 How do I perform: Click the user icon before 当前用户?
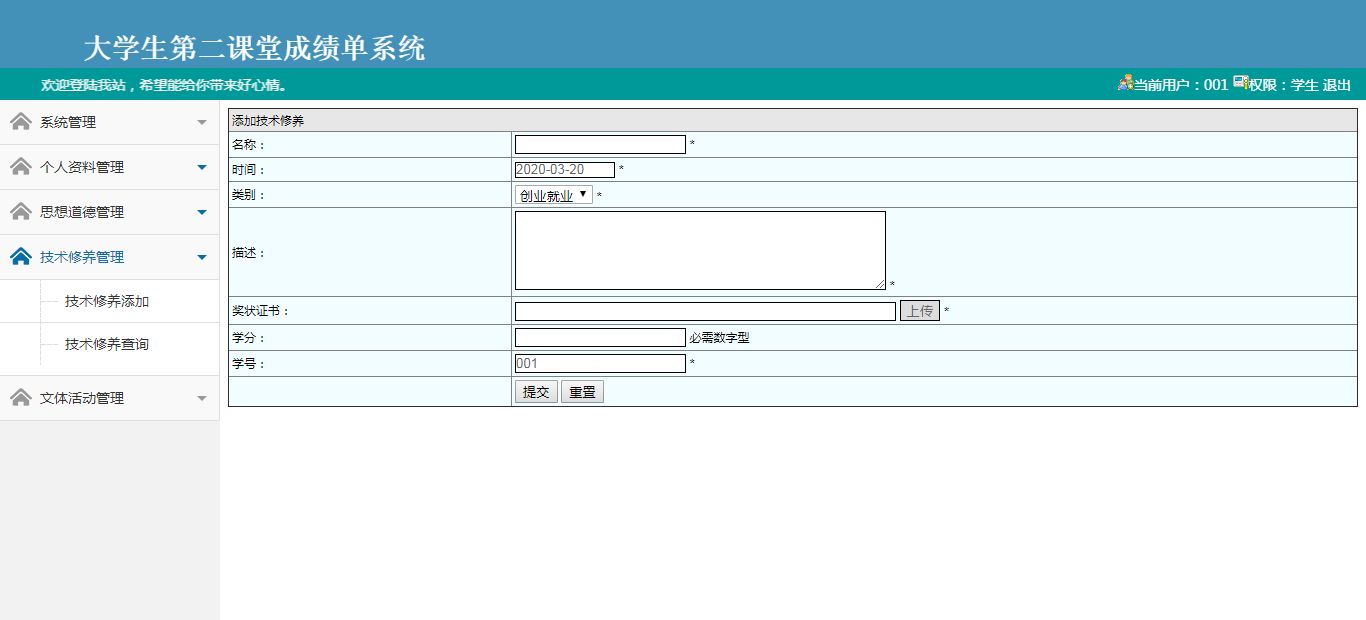(1125, 83)
